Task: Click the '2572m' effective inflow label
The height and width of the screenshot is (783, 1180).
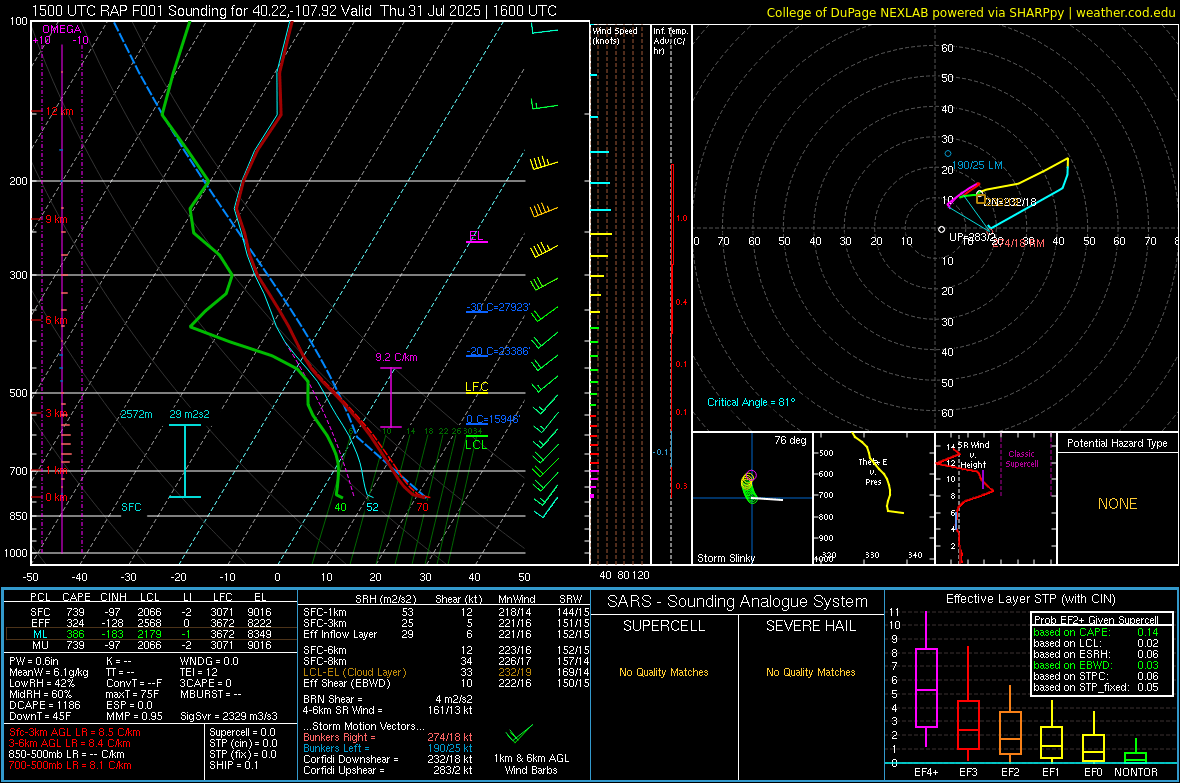Action: click(136, 414)
